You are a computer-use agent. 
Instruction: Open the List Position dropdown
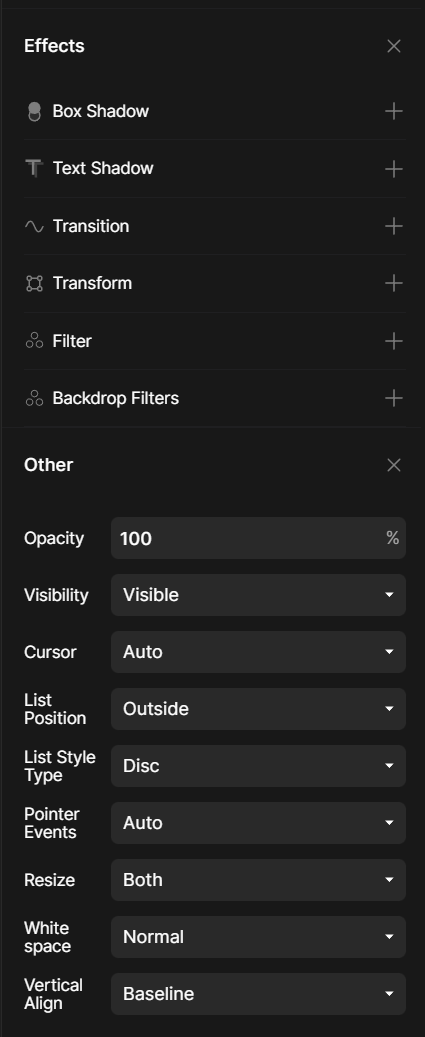258,709
